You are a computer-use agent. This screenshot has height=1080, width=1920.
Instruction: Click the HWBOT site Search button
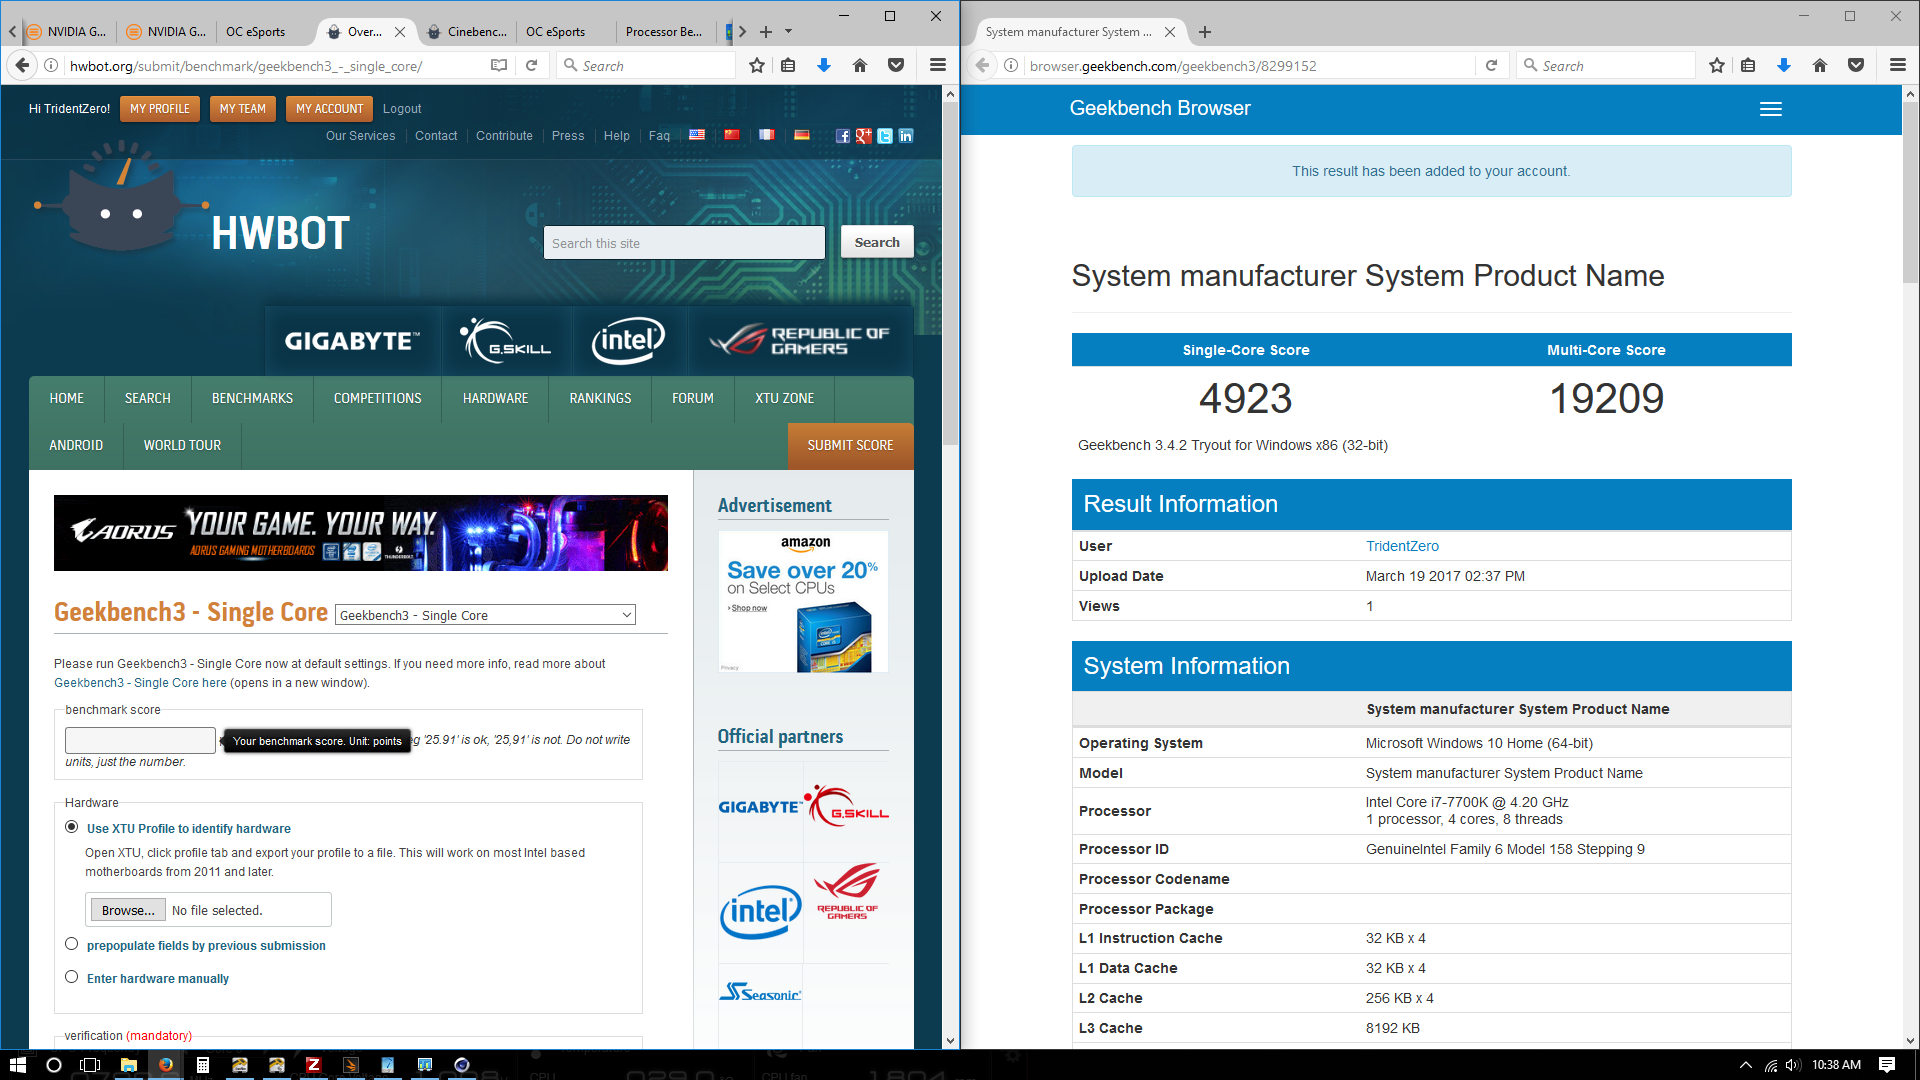click(x=877, y=242)
